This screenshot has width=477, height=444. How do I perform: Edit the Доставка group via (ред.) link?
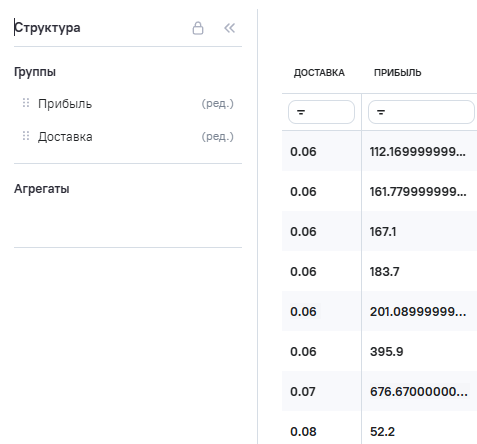coord(217,136)
